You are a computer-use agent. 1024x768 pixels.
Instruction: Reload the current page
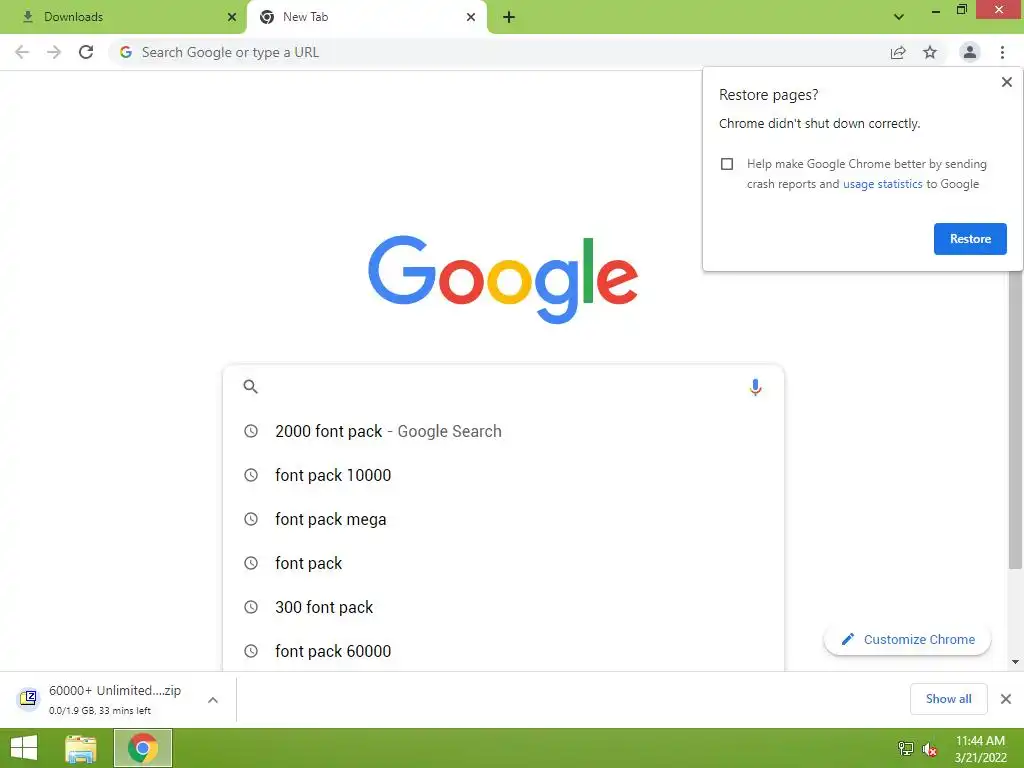click(x=86, y=52)
